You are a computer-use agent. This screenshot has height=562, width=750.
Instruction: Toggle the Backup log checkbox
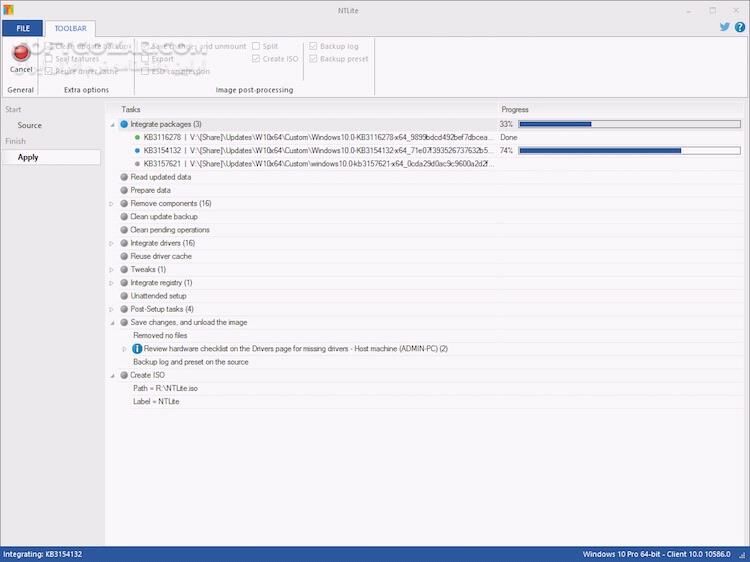pos(314,46)
